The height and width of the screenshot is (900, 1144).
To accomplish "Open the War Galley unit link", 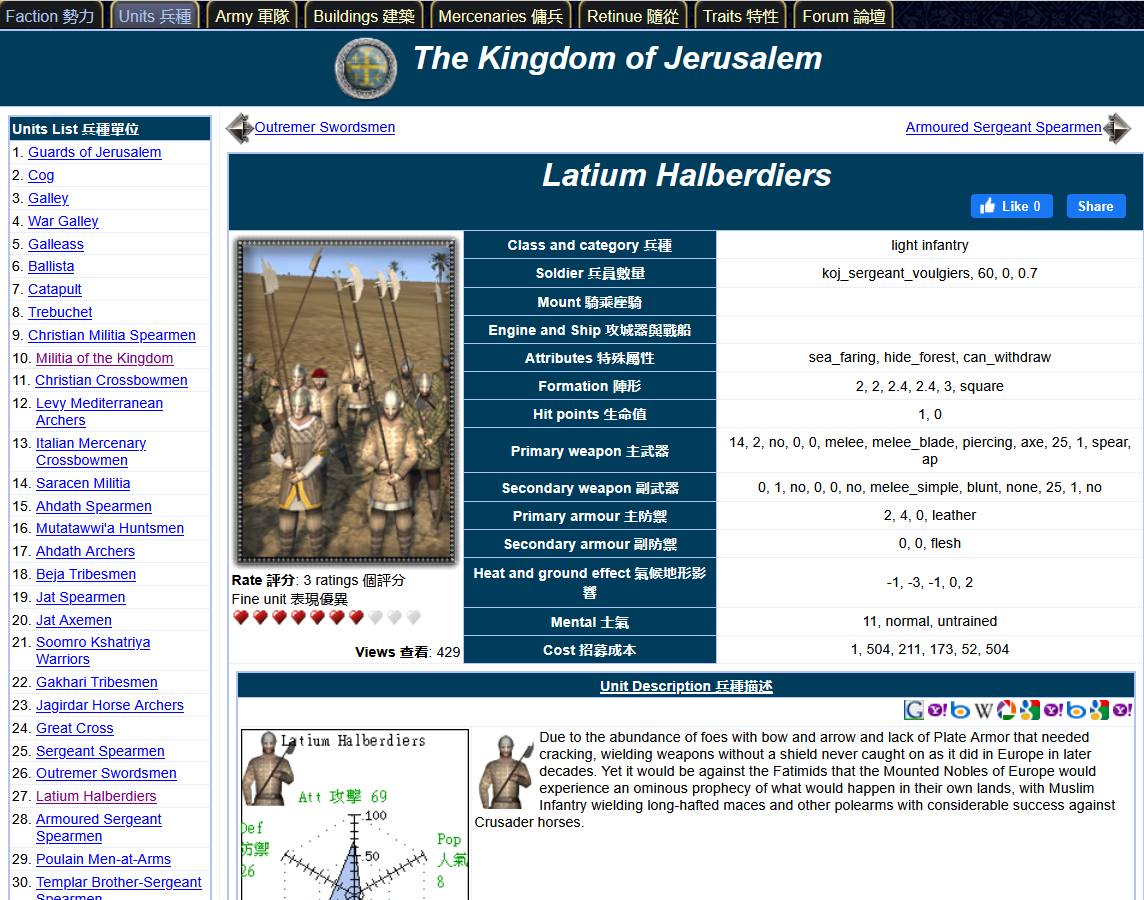I will [x=63, y=221].
